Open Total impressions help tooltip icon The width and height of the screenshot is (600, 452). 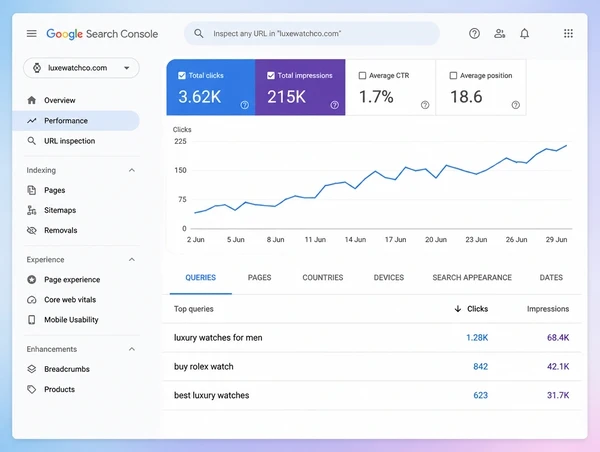click(334, 105)
